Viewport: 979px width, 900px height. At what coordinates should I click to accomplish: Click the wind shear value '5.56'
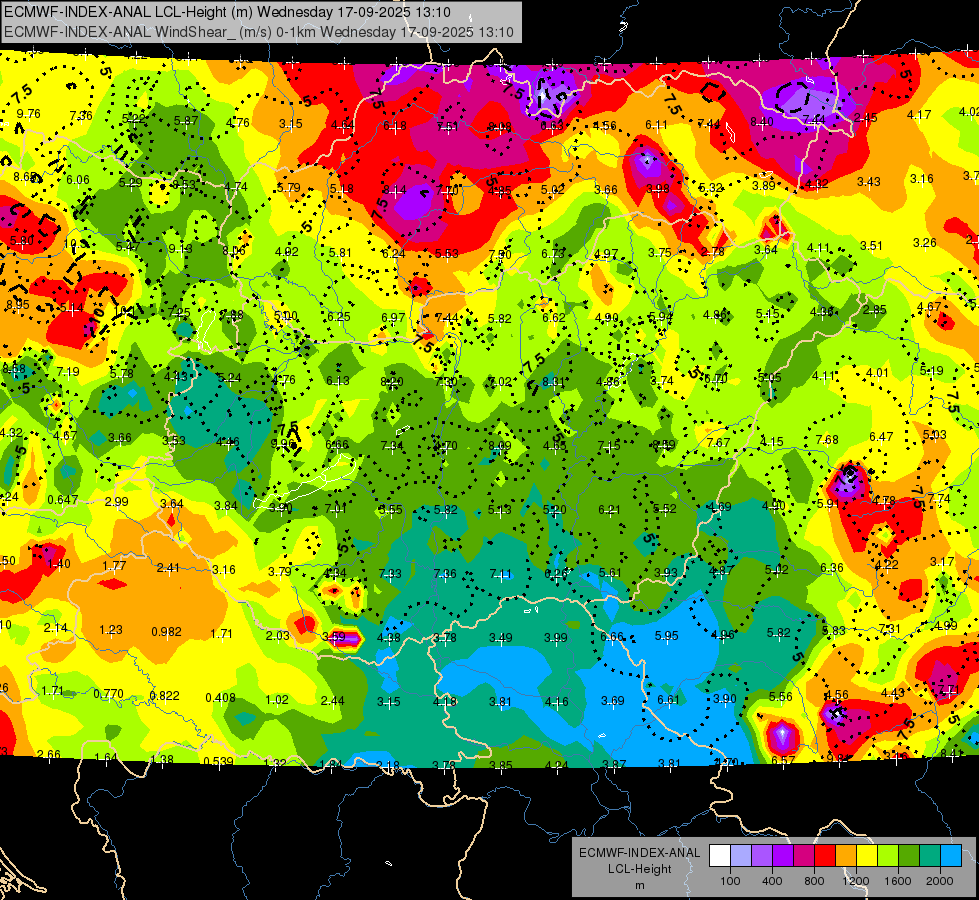pyautogui.click(x=780, y=696)
